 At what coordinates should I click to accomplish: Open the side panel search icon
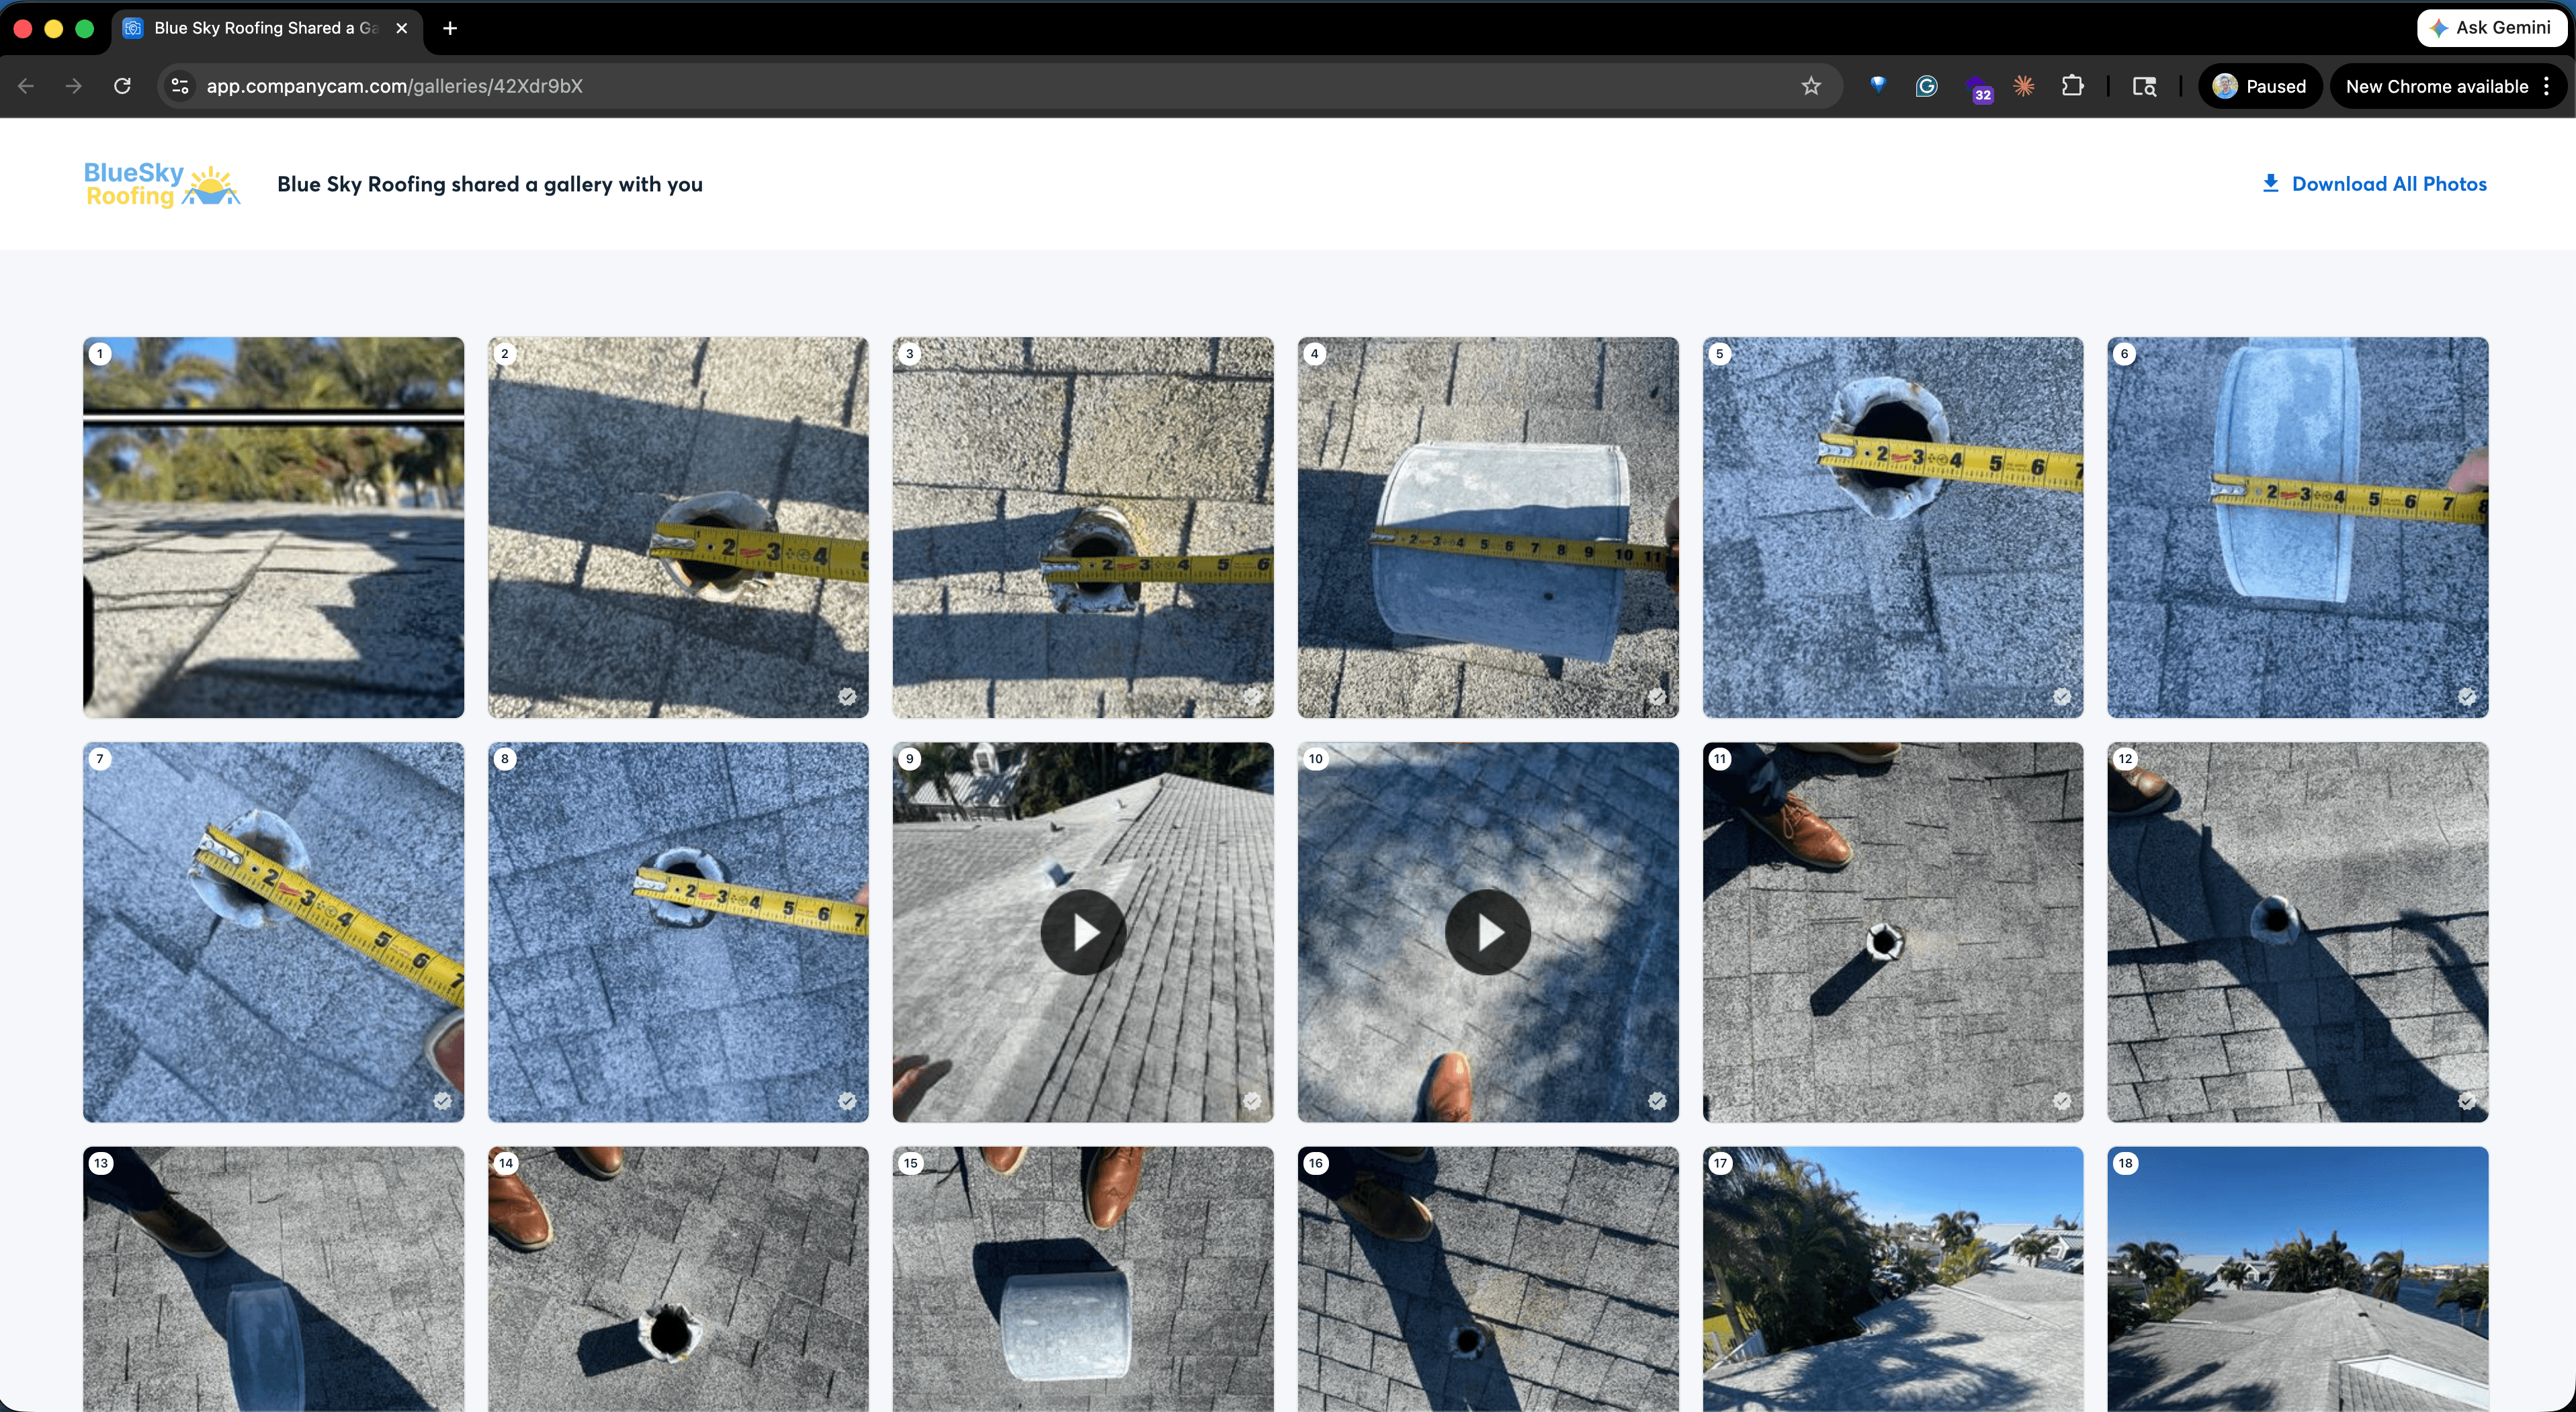pyautogui.click(x=2144, y=86)
